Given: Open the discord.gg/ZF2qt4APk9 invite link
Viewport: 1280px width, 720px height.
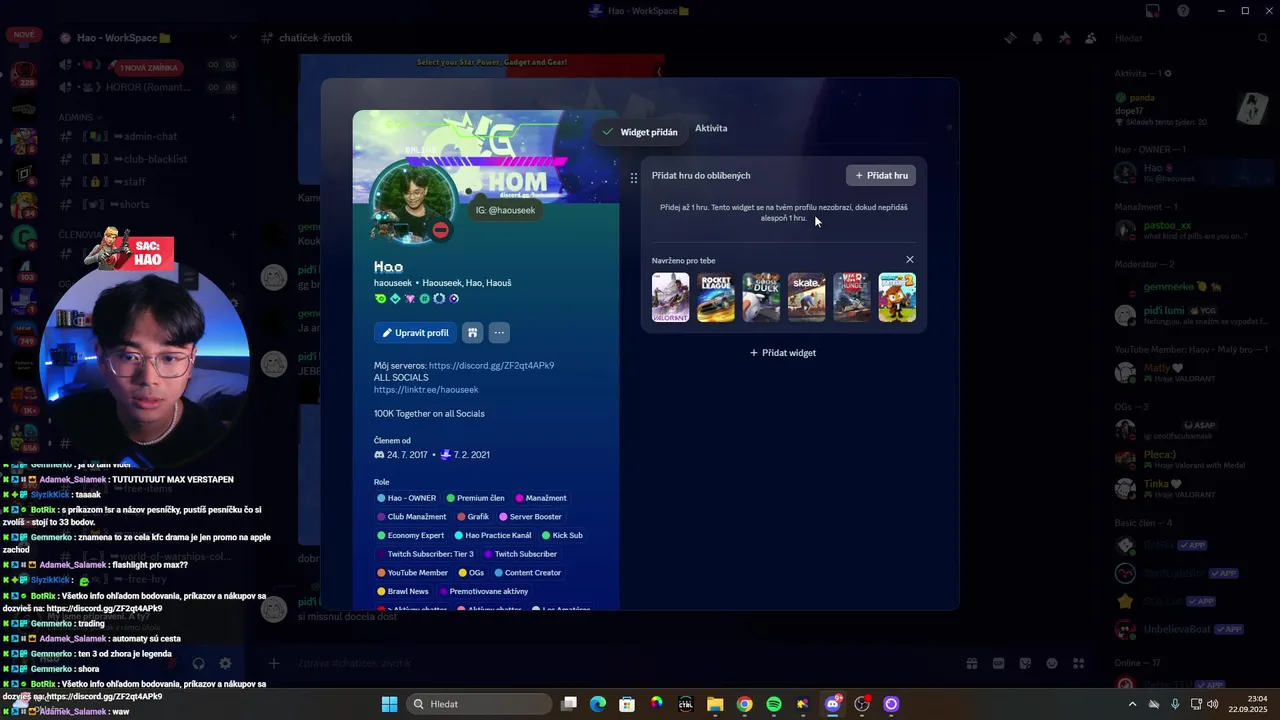Looking at the screenshot, I should click(491, 366).
